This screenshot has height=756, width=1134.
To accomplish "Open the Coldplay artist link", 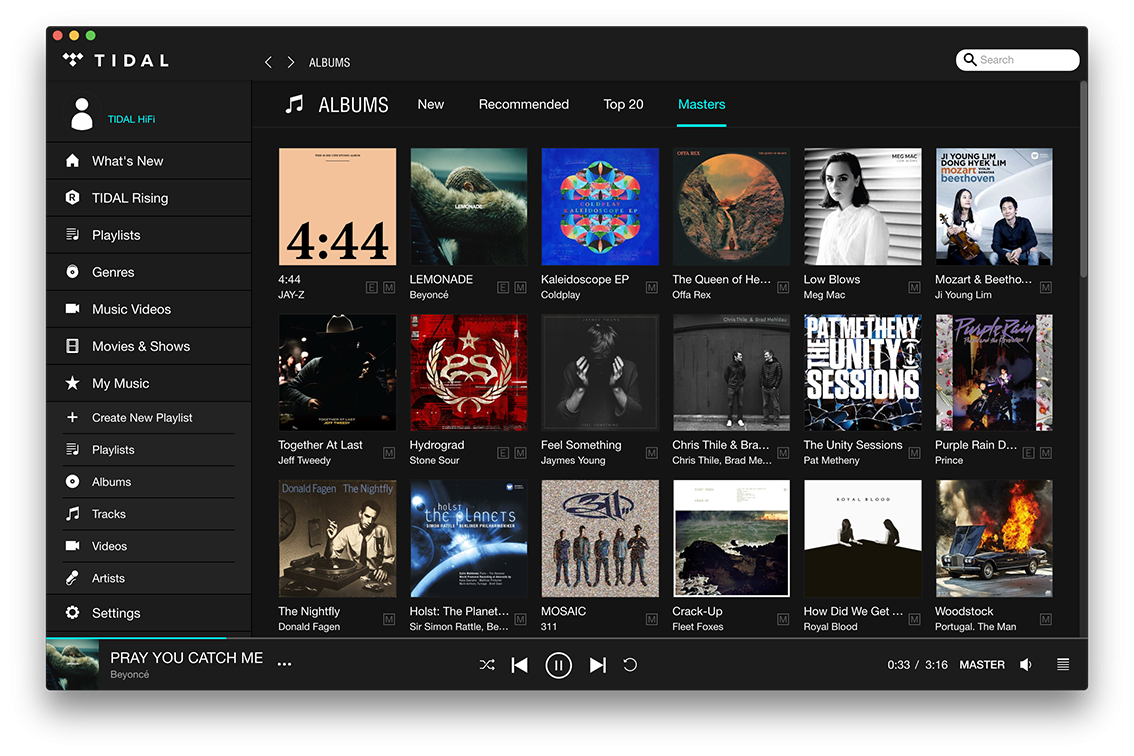I will (x=560, y=294).
